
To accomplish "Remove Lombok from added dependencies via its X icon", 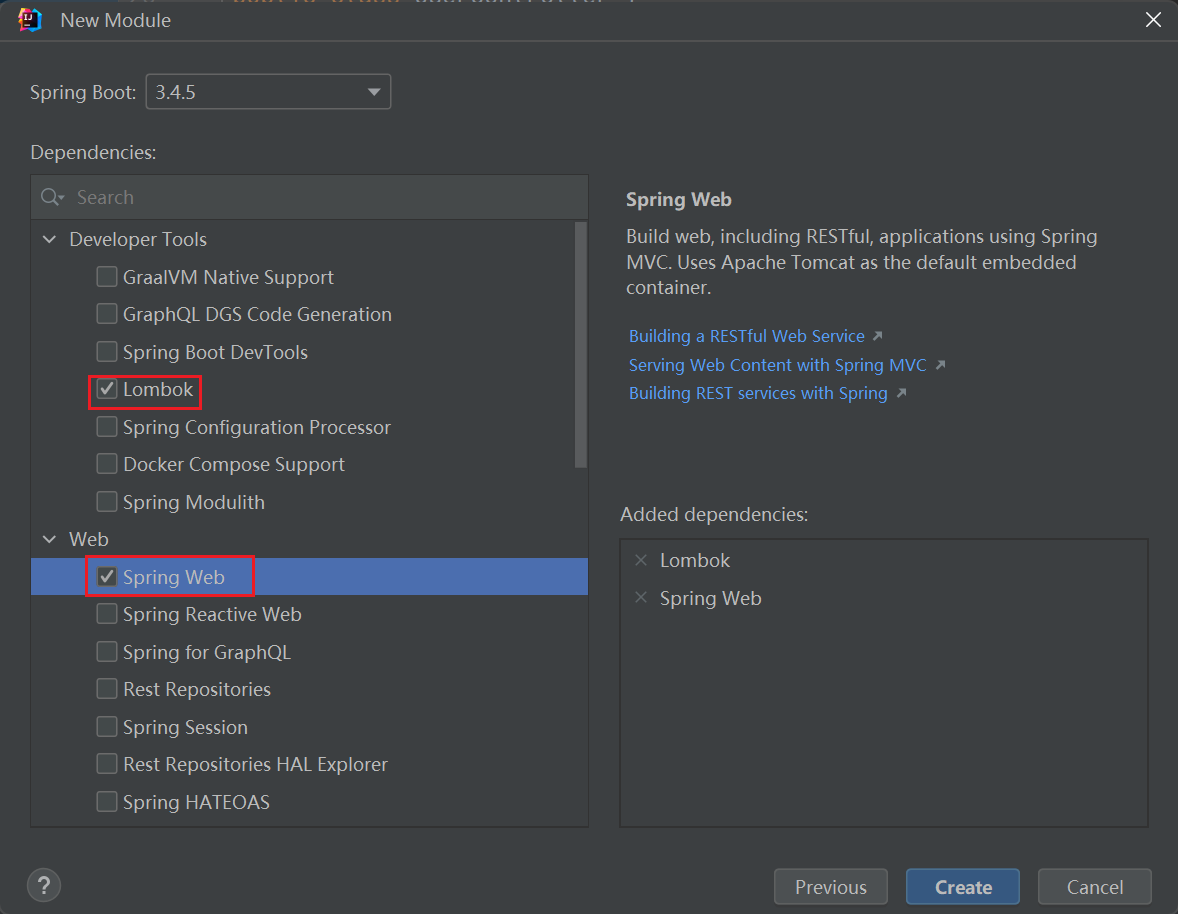I will (640, 560).
